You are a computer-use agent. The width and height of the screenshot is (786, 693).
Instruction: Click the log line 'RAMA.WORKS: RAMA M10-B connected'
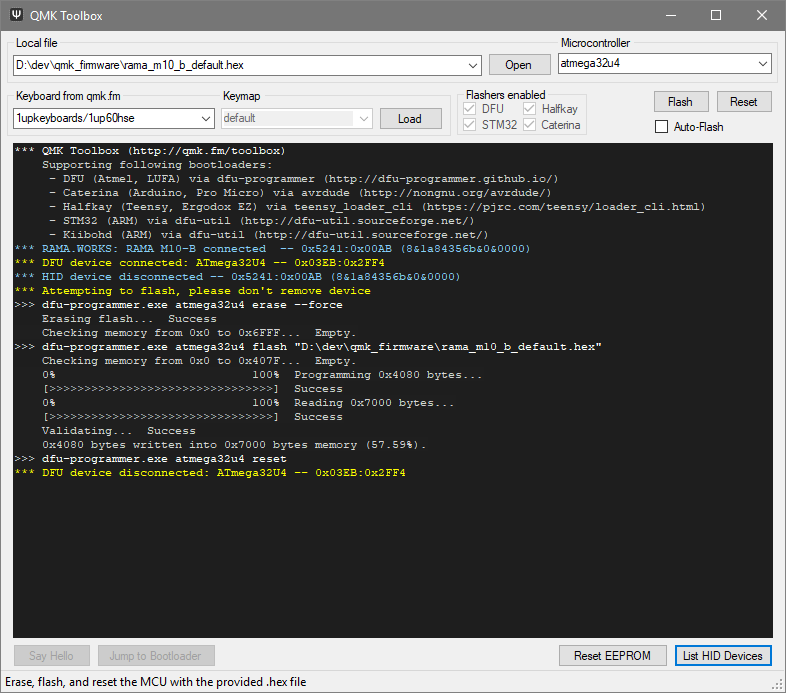point(272,249)
